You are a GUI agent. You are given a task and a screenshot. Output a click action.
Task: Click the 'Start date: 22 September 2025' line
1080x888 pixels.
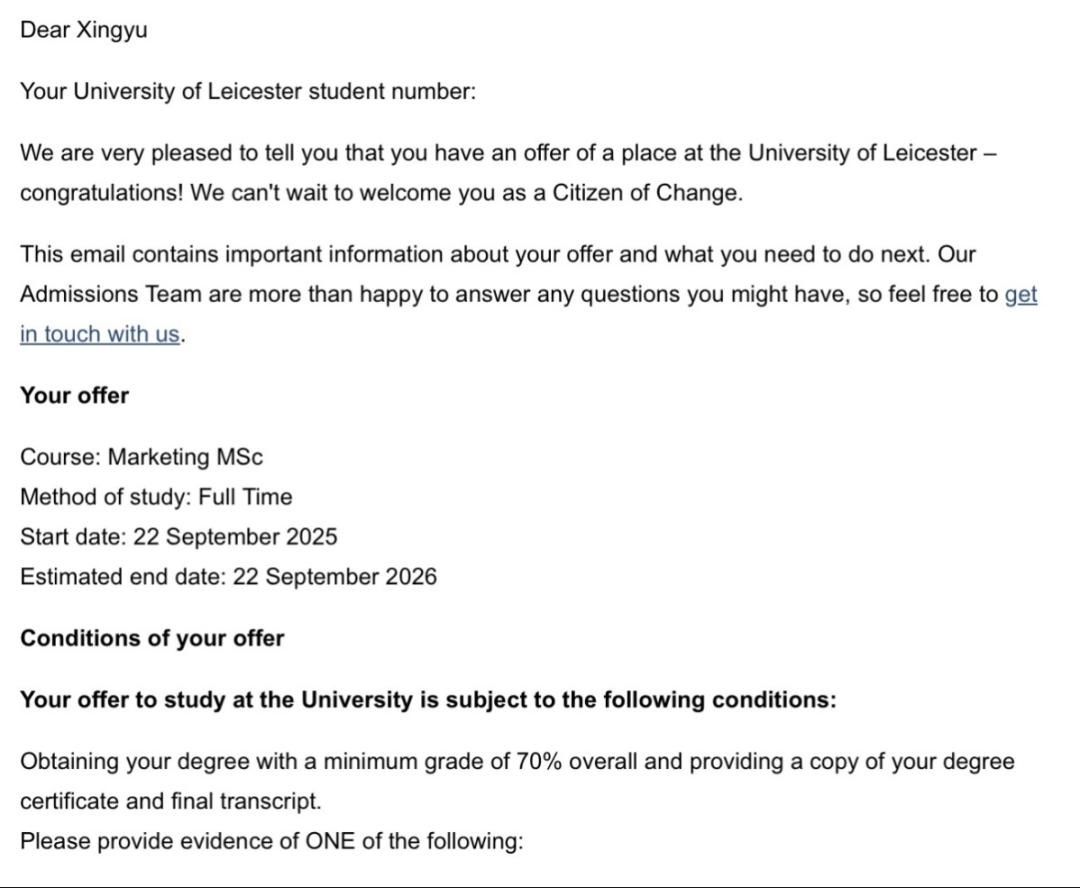point(178,537)
